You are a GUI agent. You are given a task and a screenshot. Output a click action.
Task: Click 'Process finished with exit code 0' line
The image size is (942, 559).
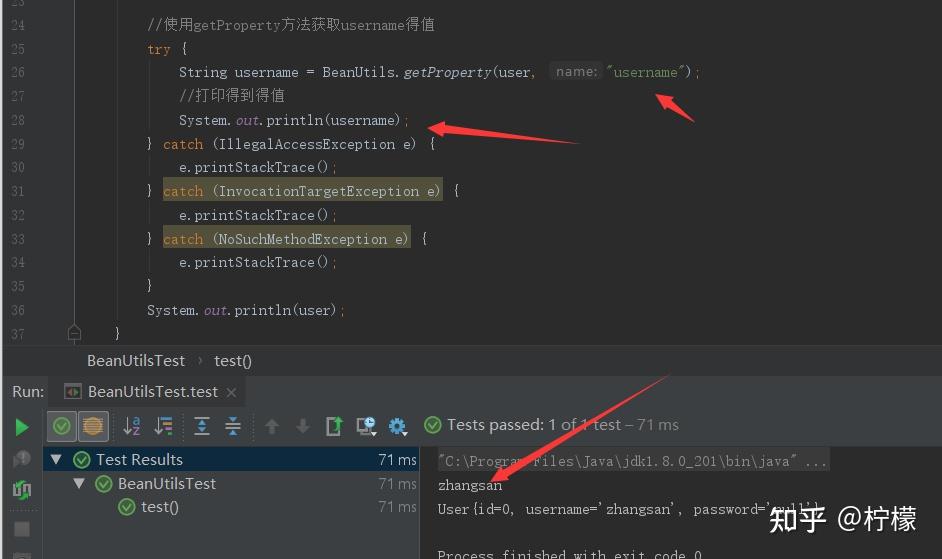click(570, 554)
